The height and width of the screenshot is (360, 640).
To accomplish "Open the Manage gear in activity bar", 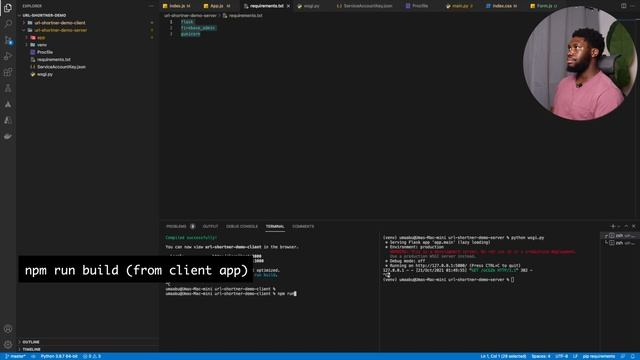I will click(8, 344).
